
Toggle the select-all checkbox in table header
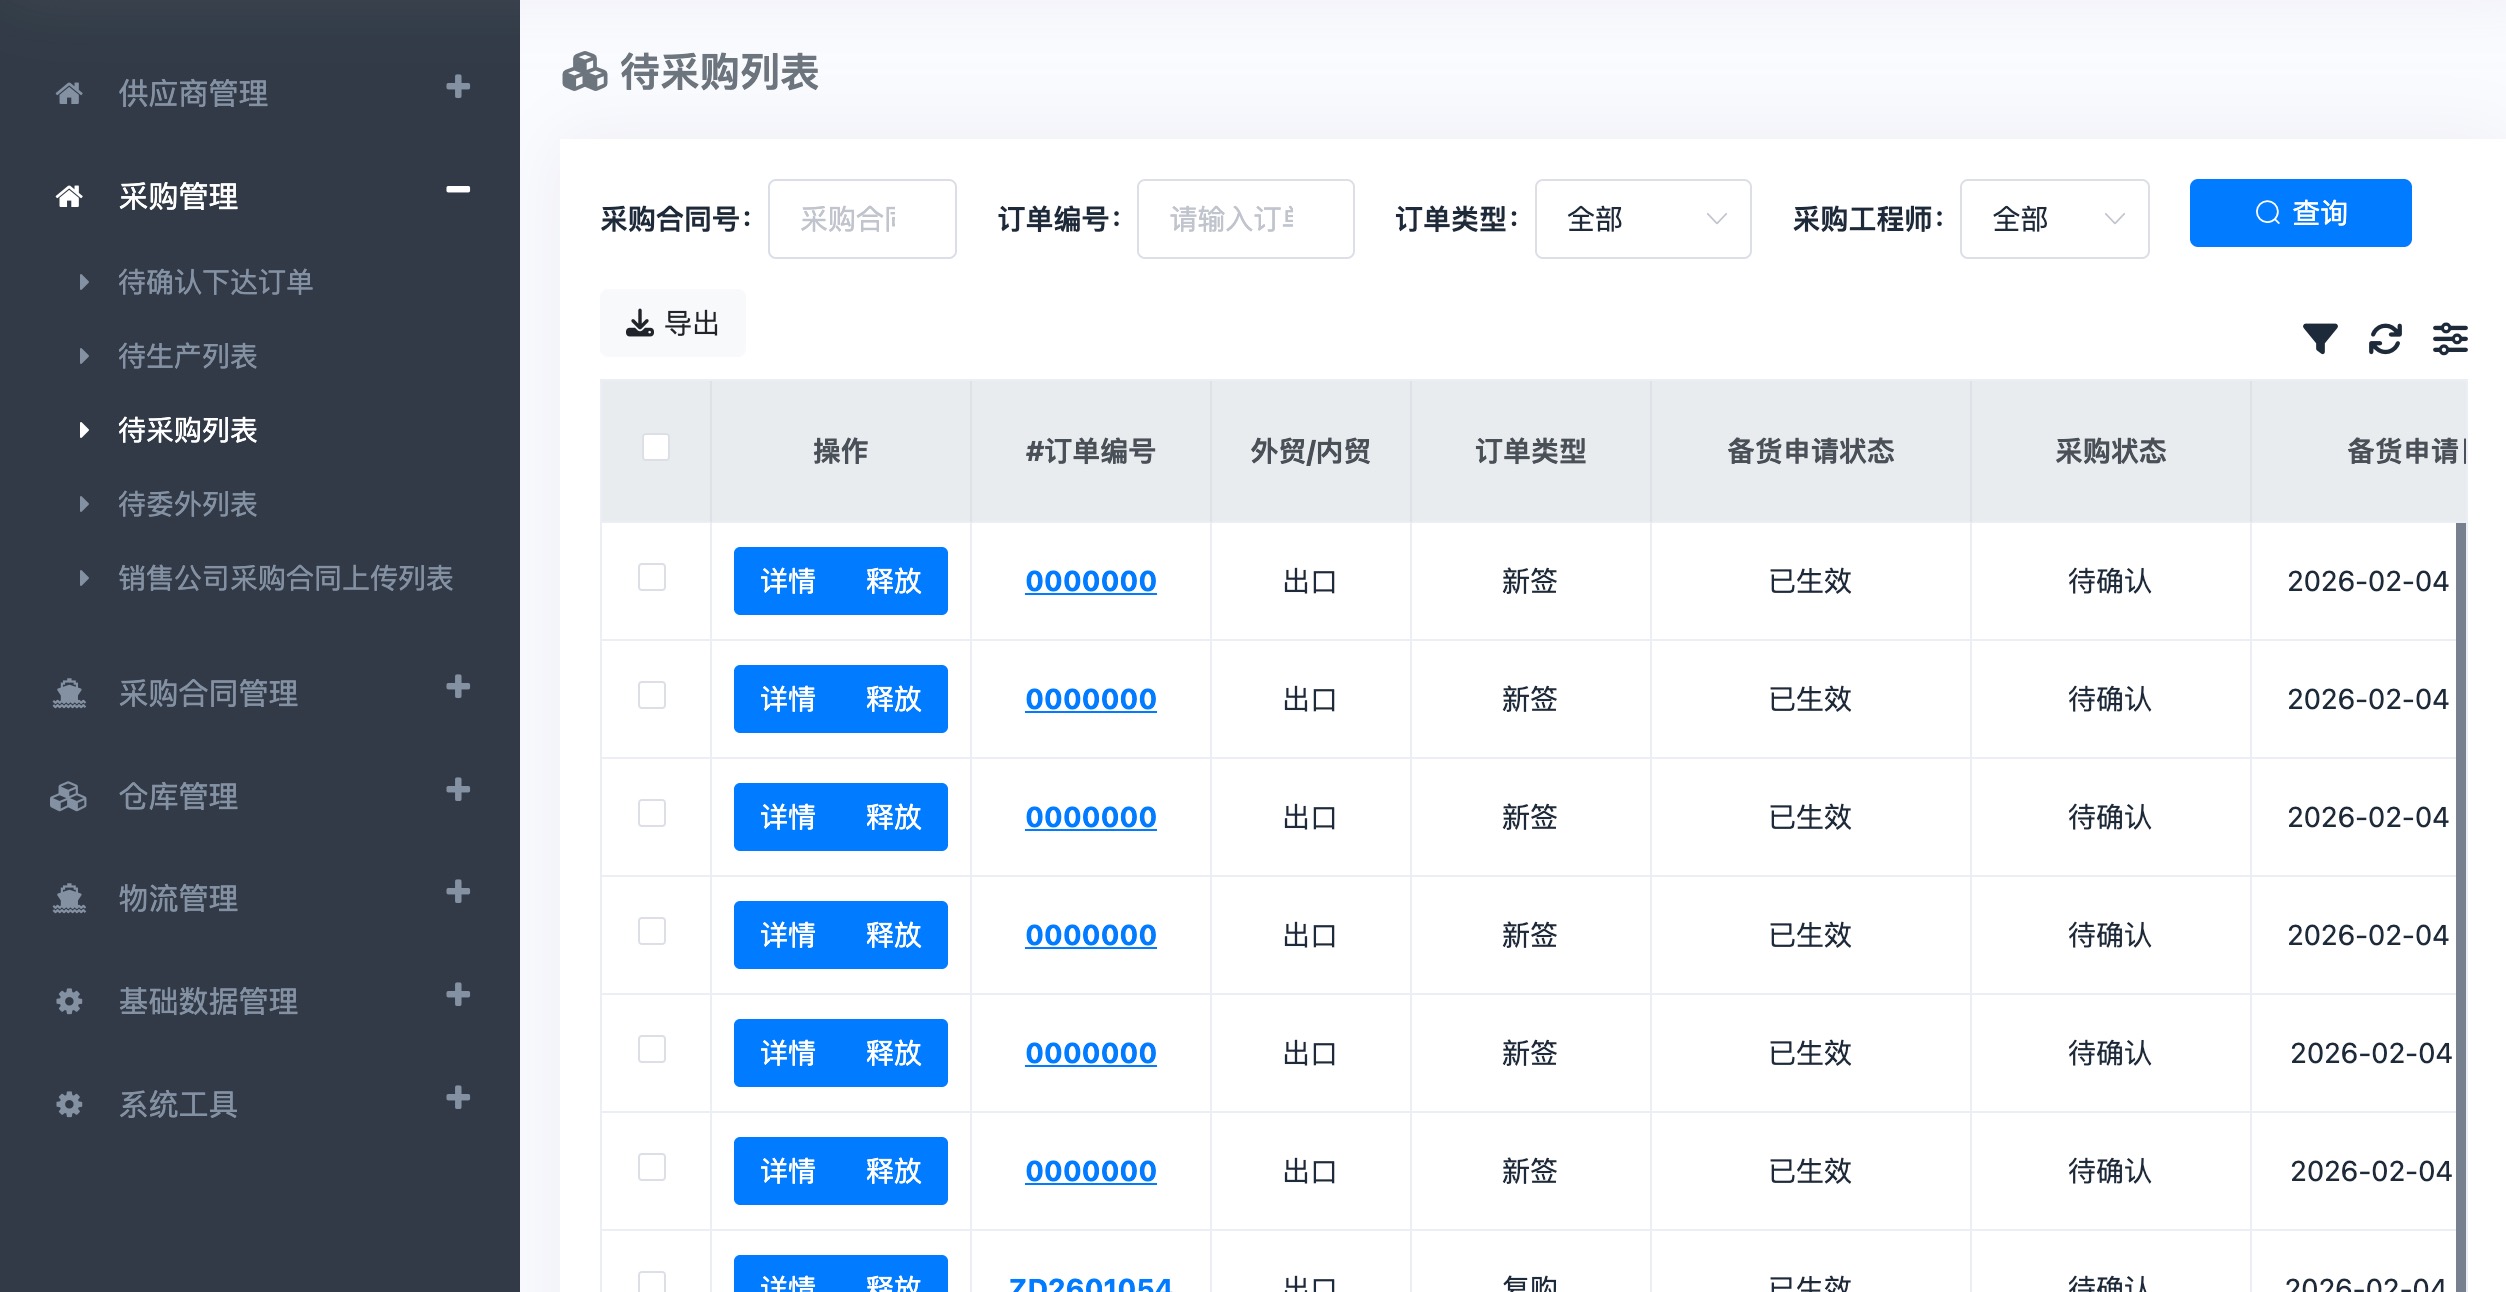point(656,447)
